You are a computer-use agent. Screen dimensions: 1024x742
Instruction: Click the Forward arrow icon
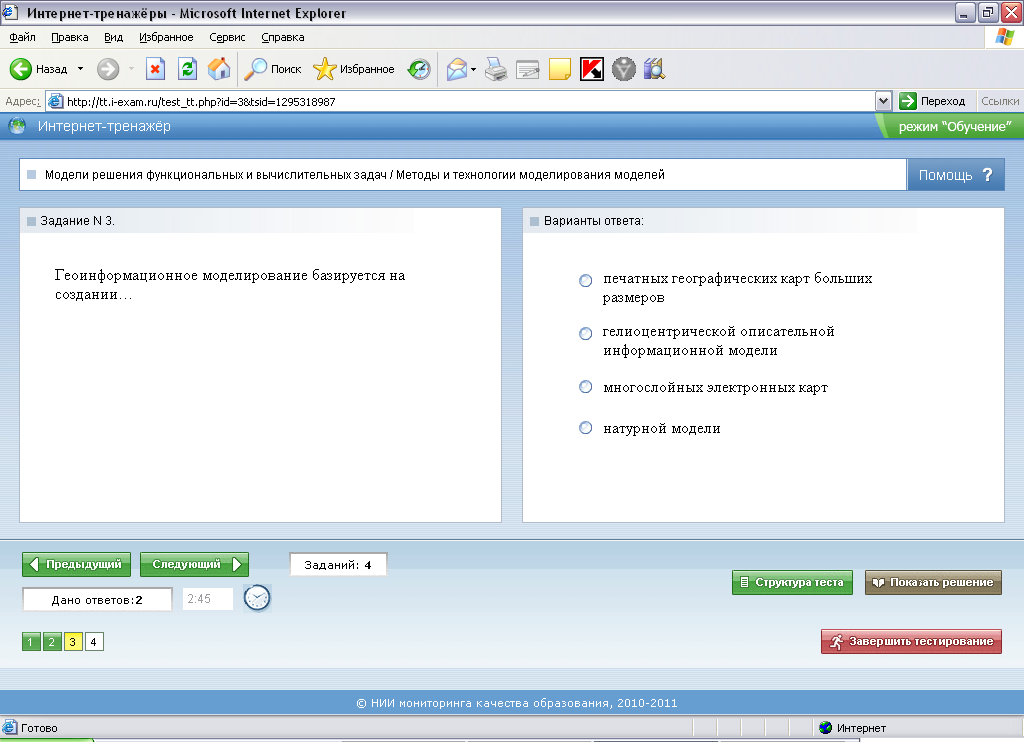(x=108, y=69)
